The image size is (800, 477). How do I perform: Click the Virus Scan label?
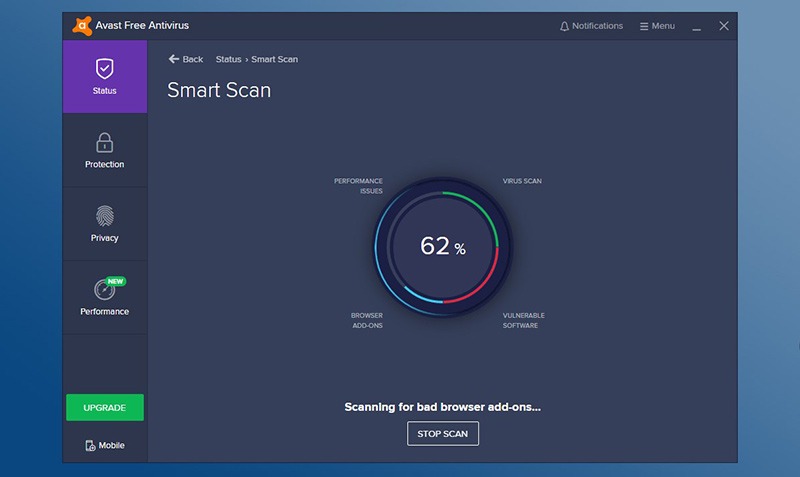[x=522, y=181]
